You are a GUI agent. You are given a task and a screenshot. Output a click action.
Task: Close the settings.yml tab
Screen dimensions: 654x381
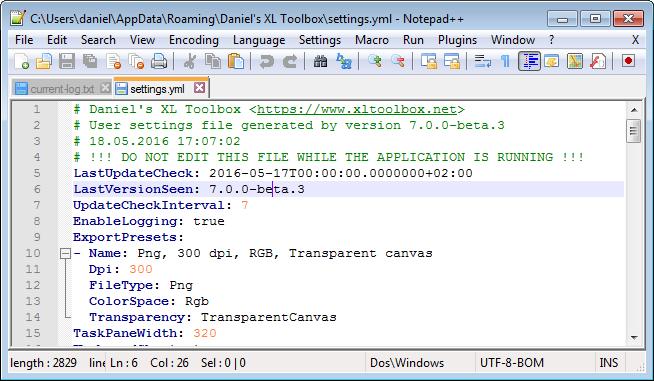pyautogui.click(x=200, y=88)
